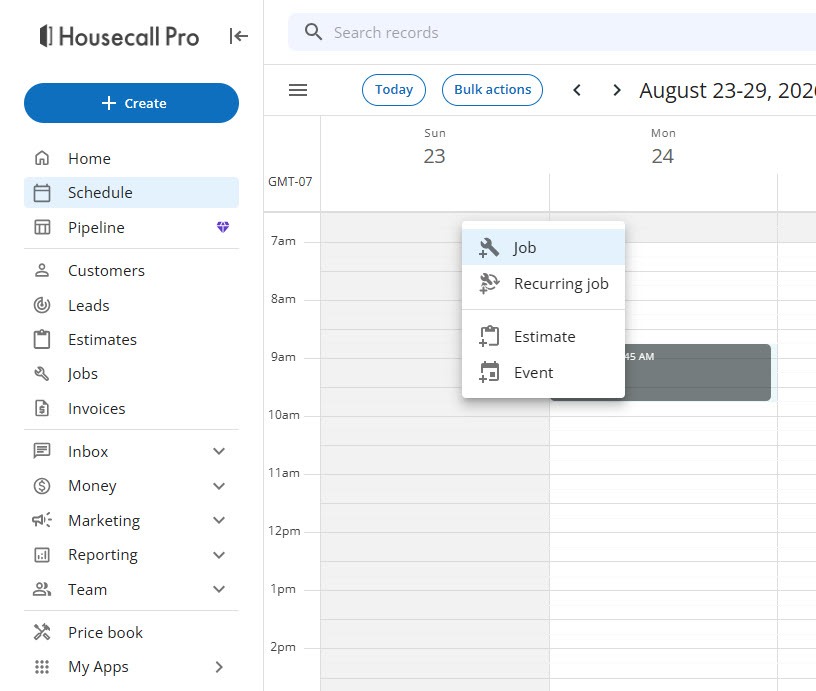Click the GMT-07 timezone label
The image size is (816, 691).
pyautogui.click(x=290, y=182)
